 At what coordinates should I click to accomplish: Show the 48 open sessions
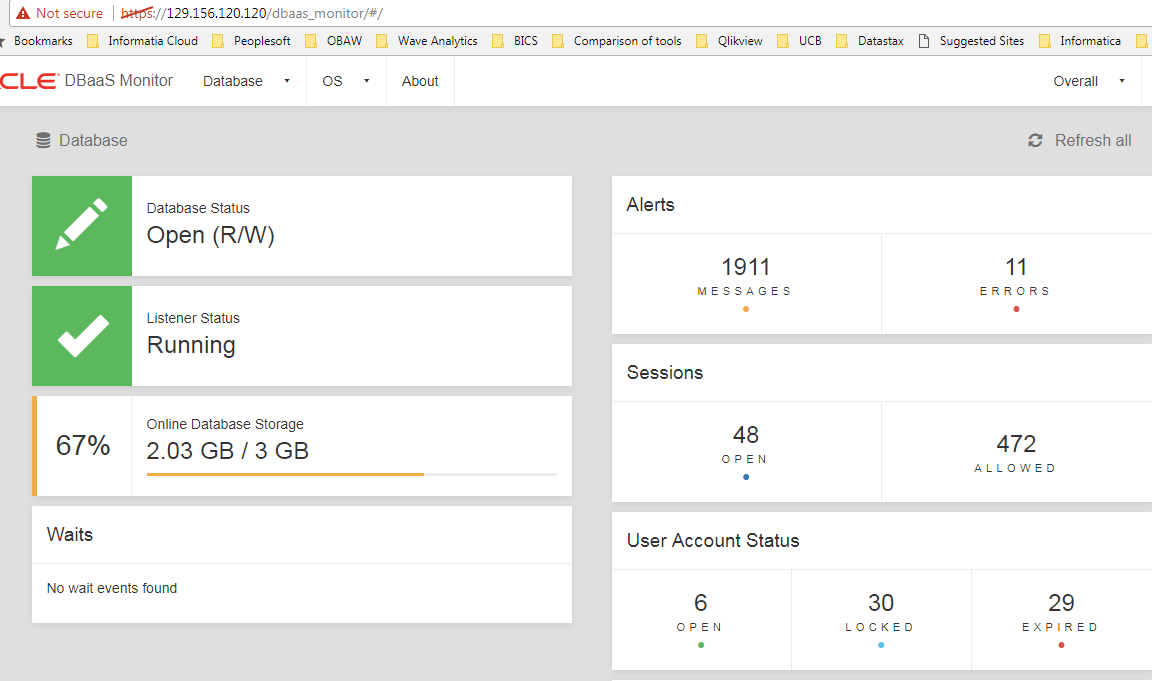coord(746,445)
